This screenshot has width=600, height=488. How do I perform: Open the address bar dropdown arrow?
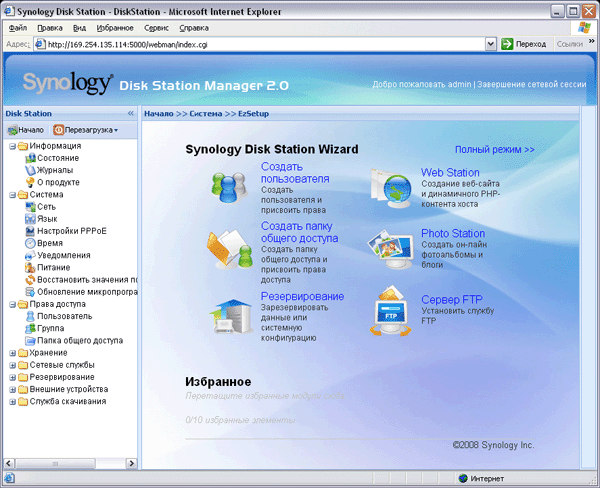click(491, 44)
